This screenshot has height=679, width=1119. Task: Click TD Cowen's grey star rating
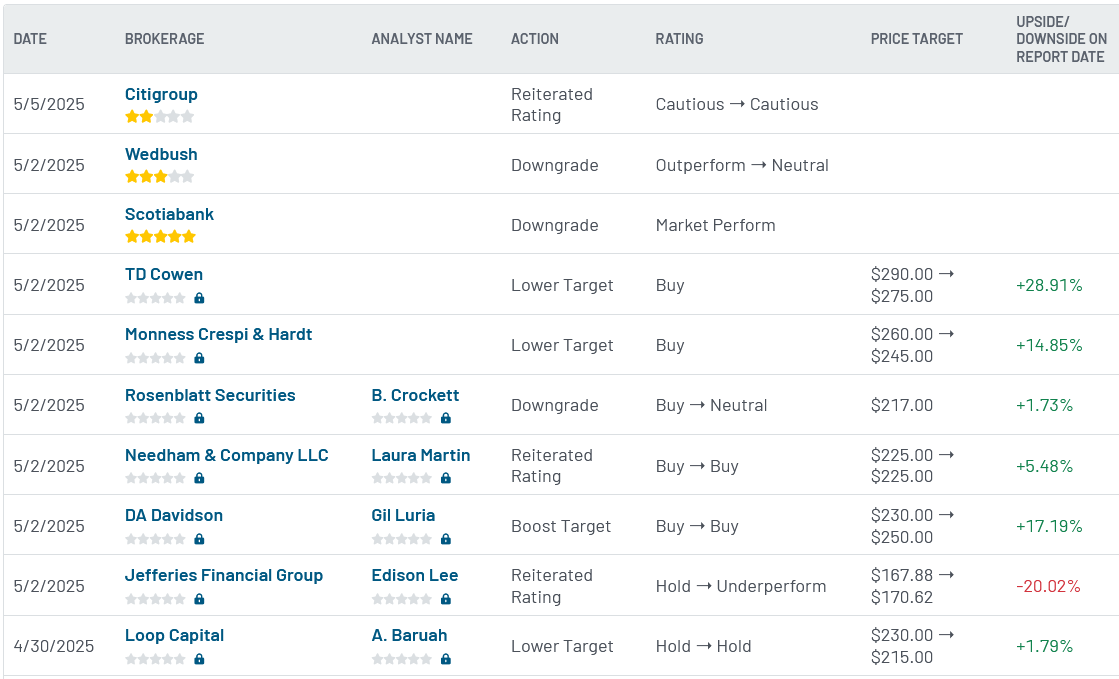tap(155, 298)
